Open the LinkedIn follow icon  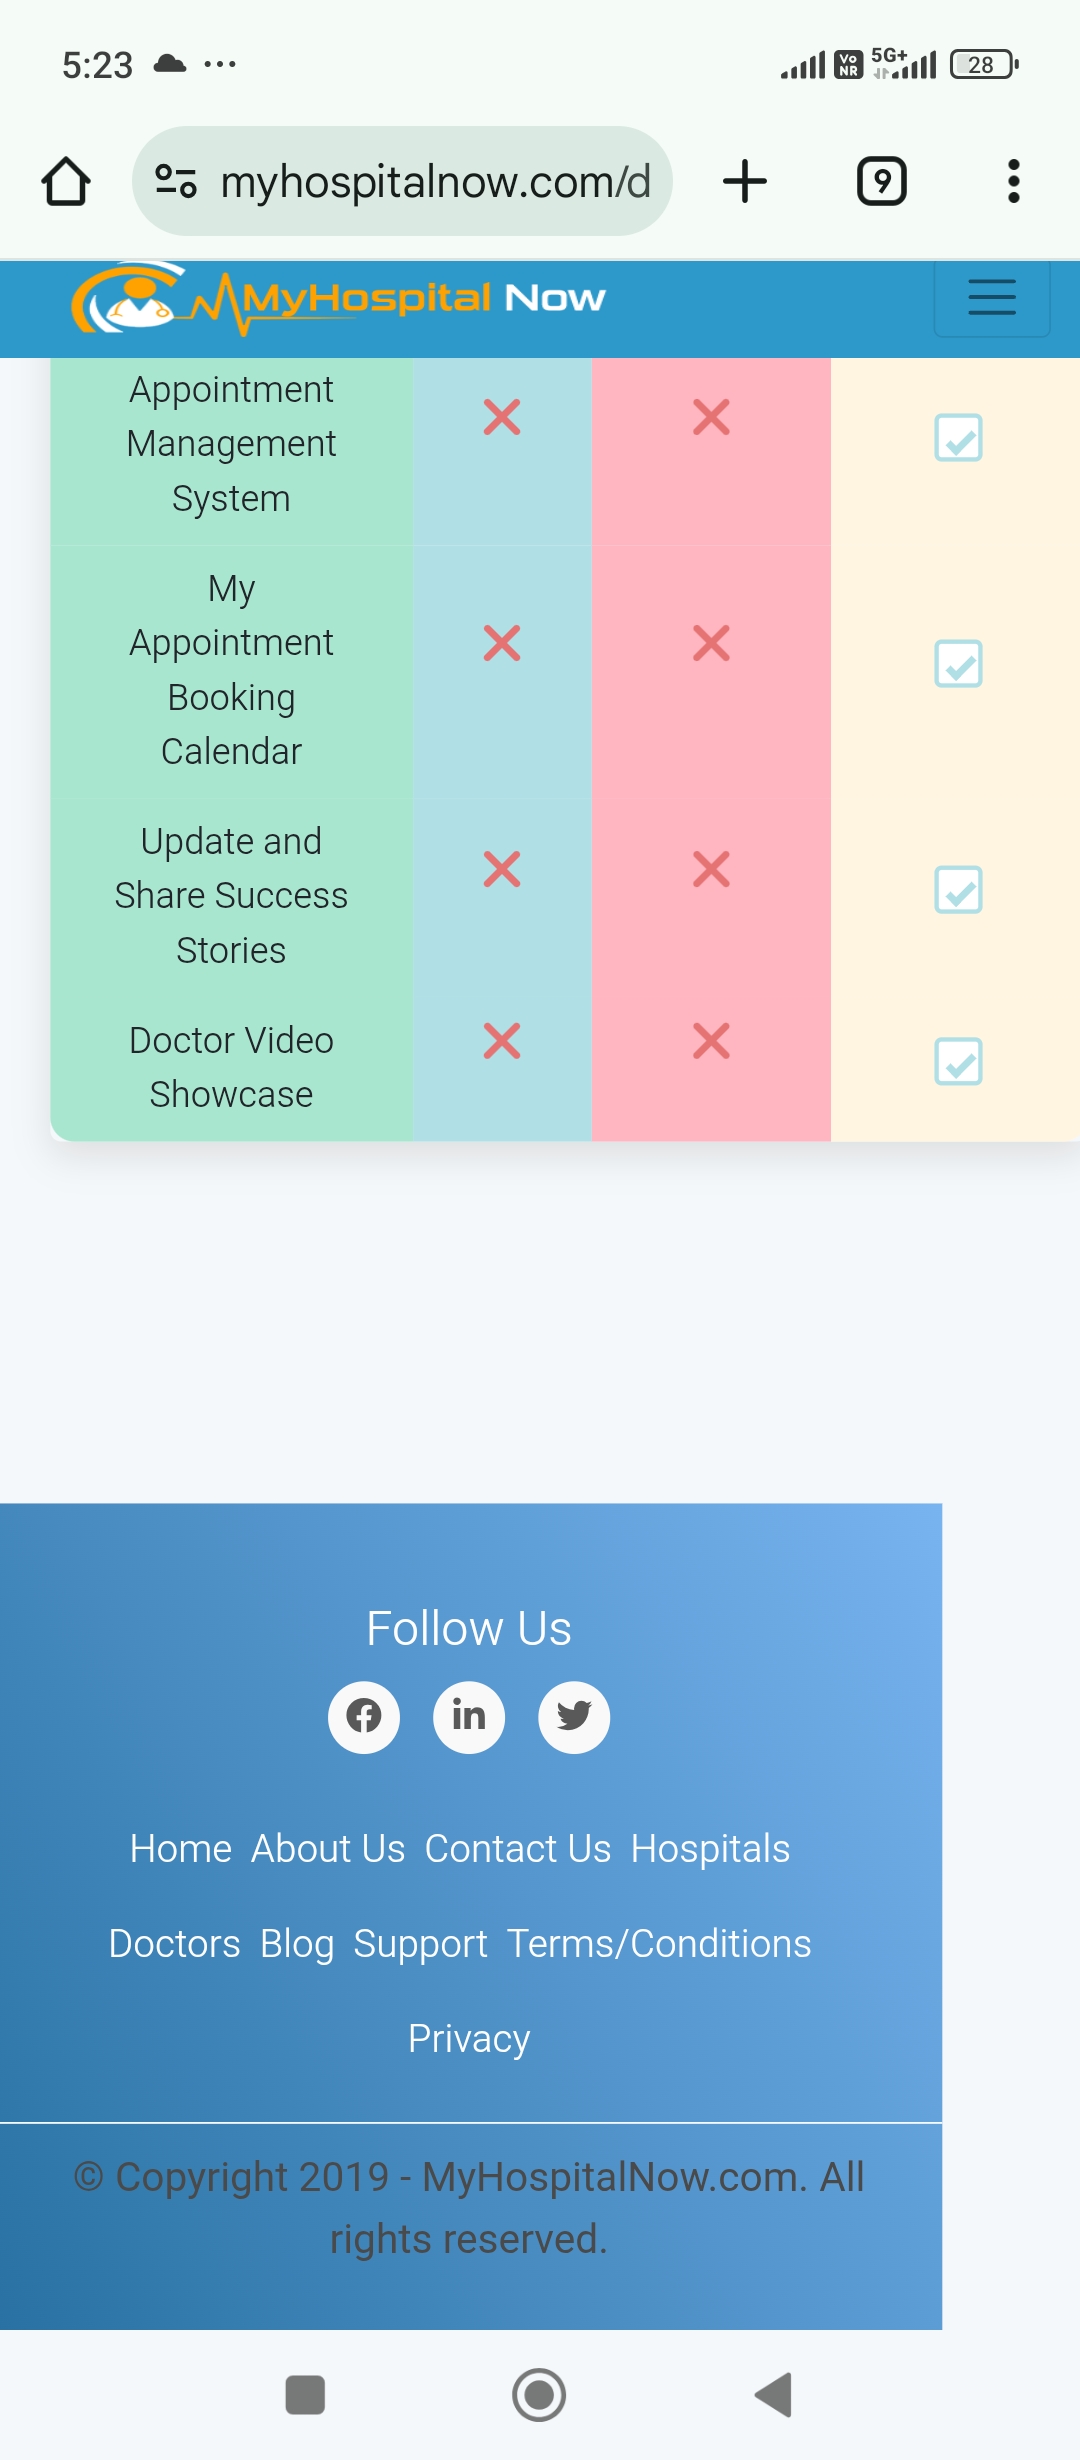469,1717
